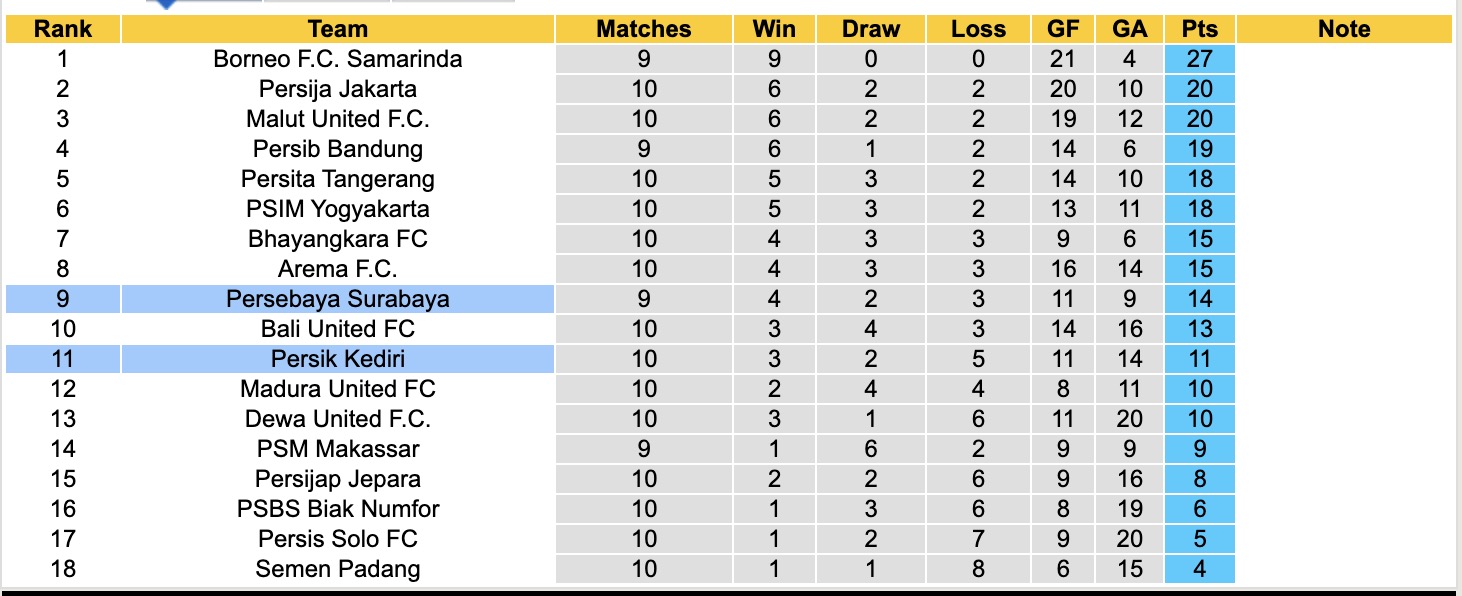Click Borneo's blue 27 points cell
This screenshot has width=1462, height=596.
[x=1199, y=59]
